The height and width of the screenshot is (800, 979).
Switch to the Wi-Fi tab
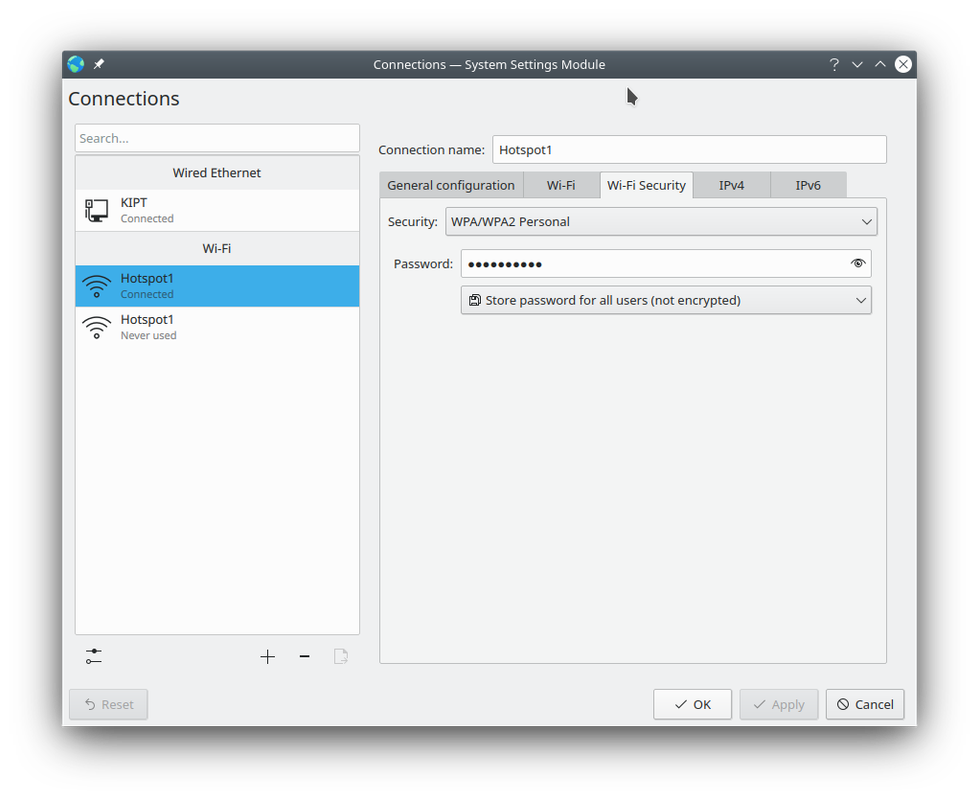561,185
